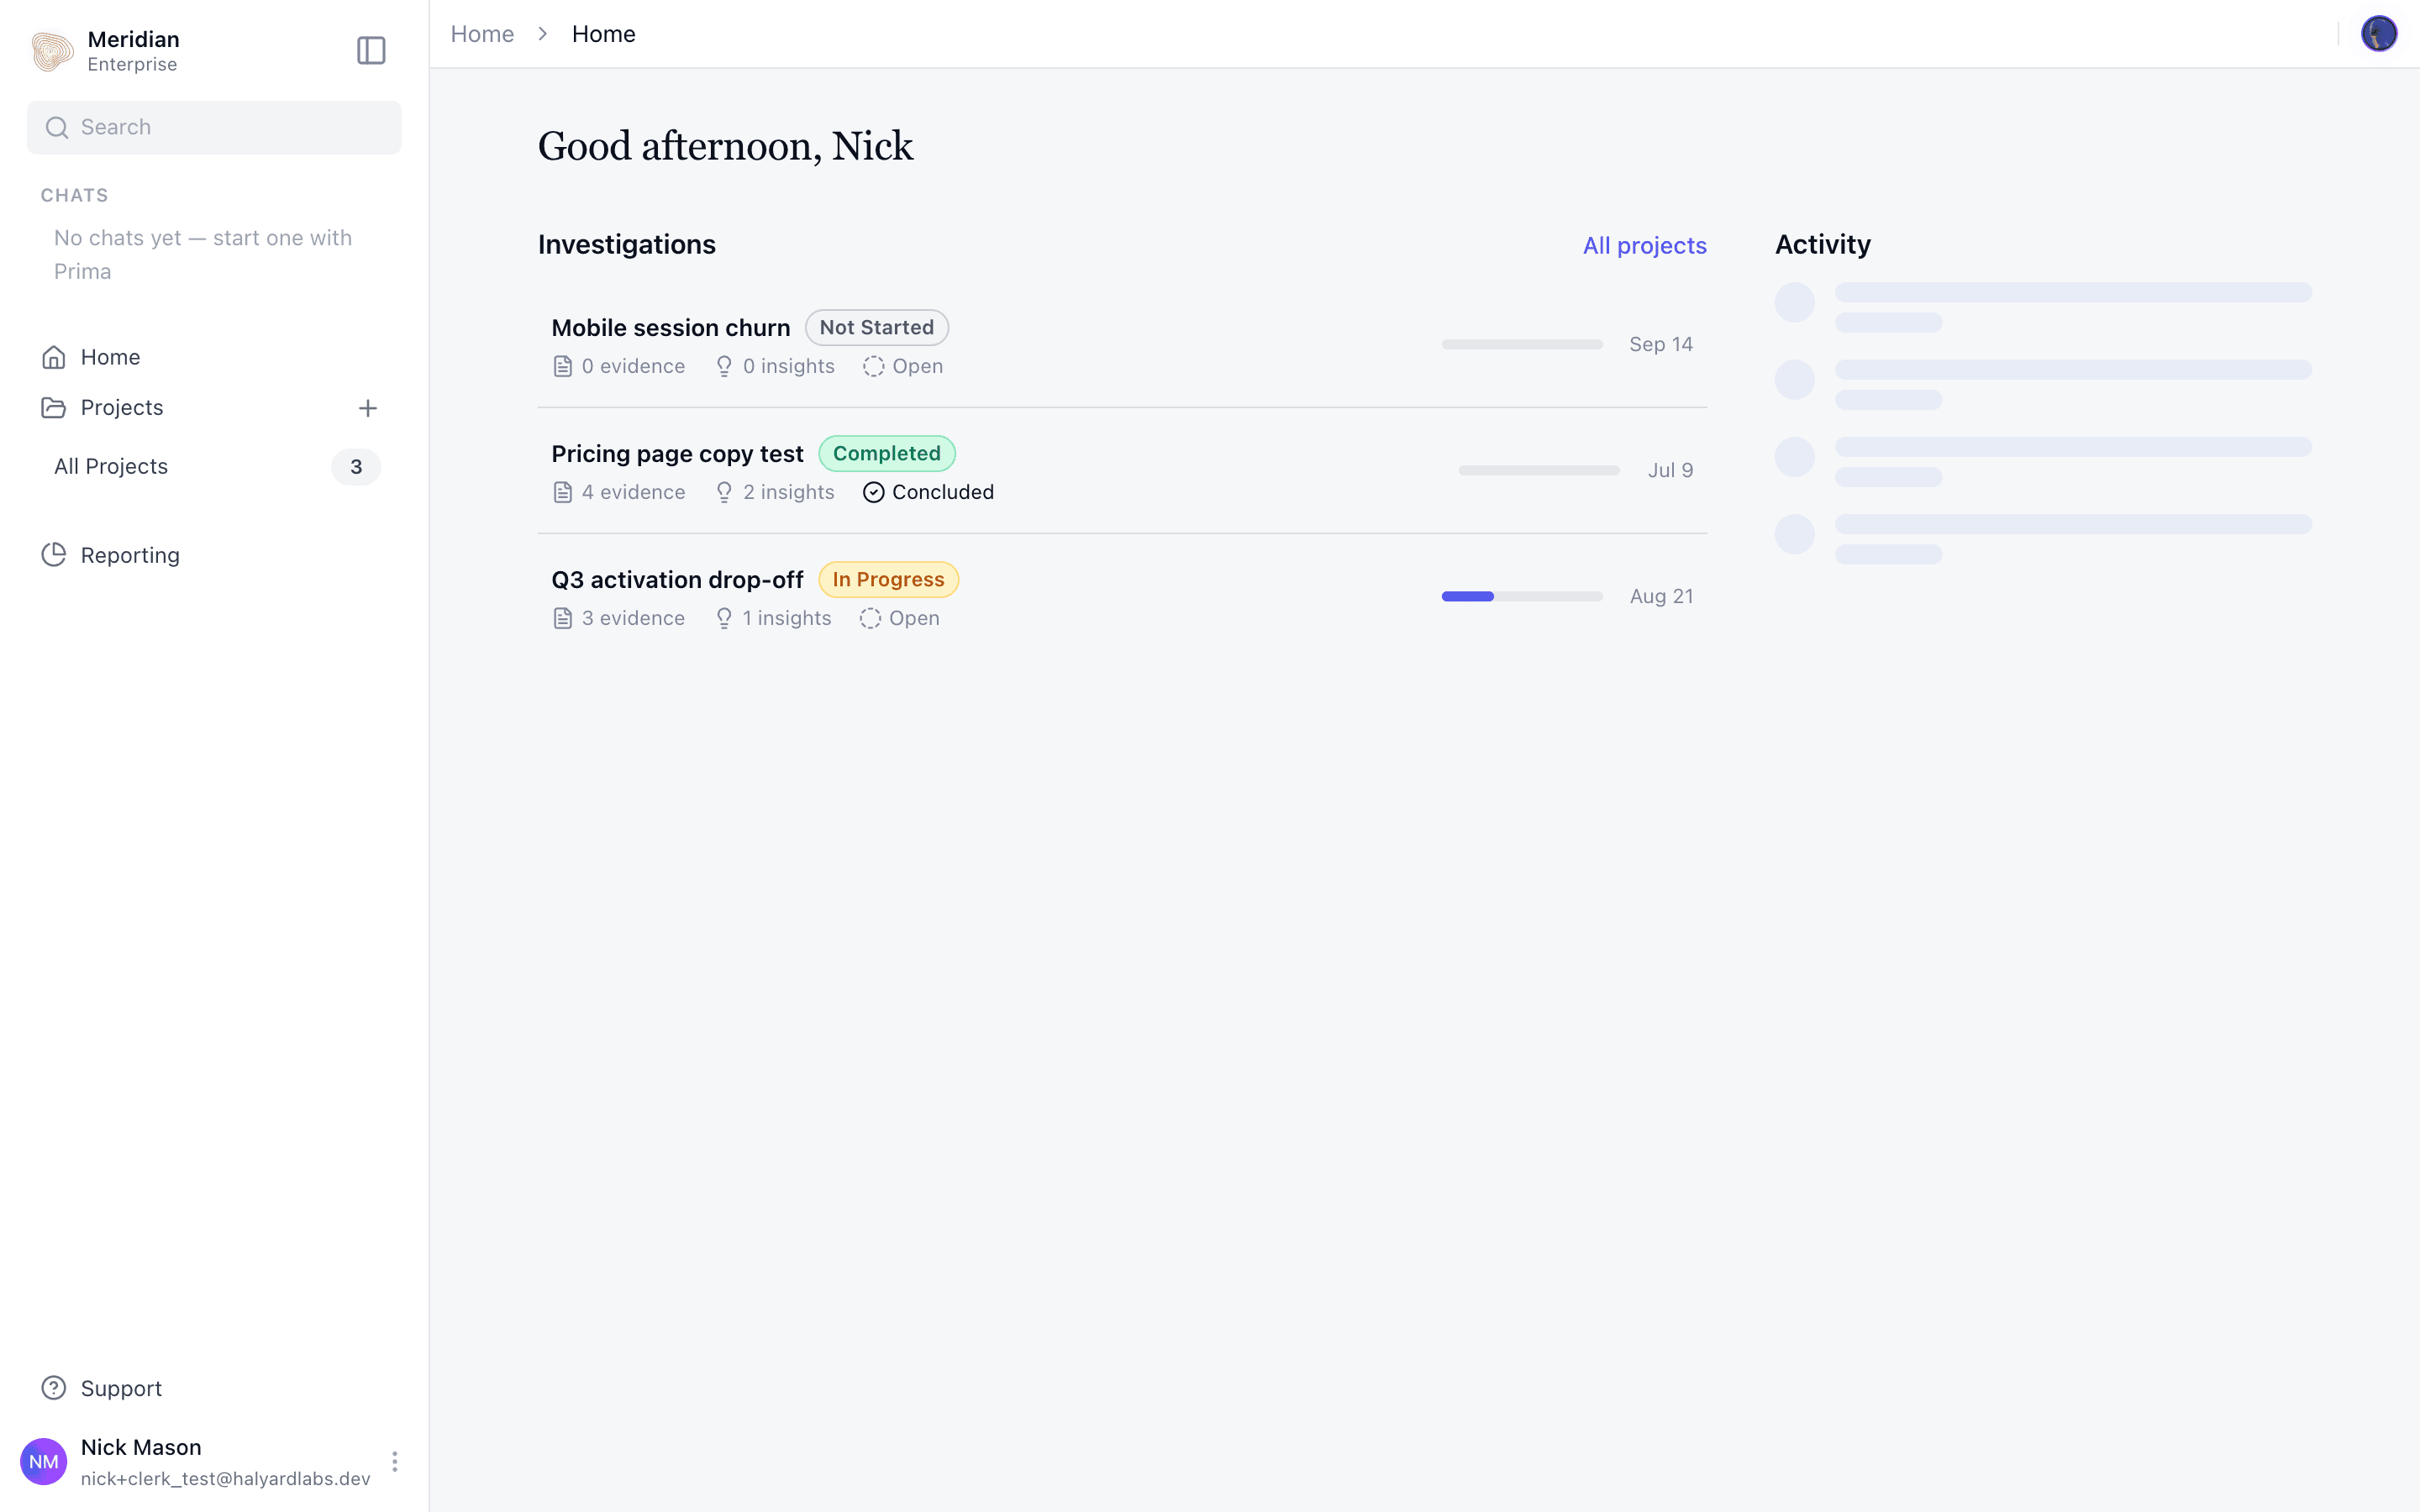This screenshot has height=1512, width=2420.
Task: Click the Aug 21 date
Action: [x=1661, y=596]
